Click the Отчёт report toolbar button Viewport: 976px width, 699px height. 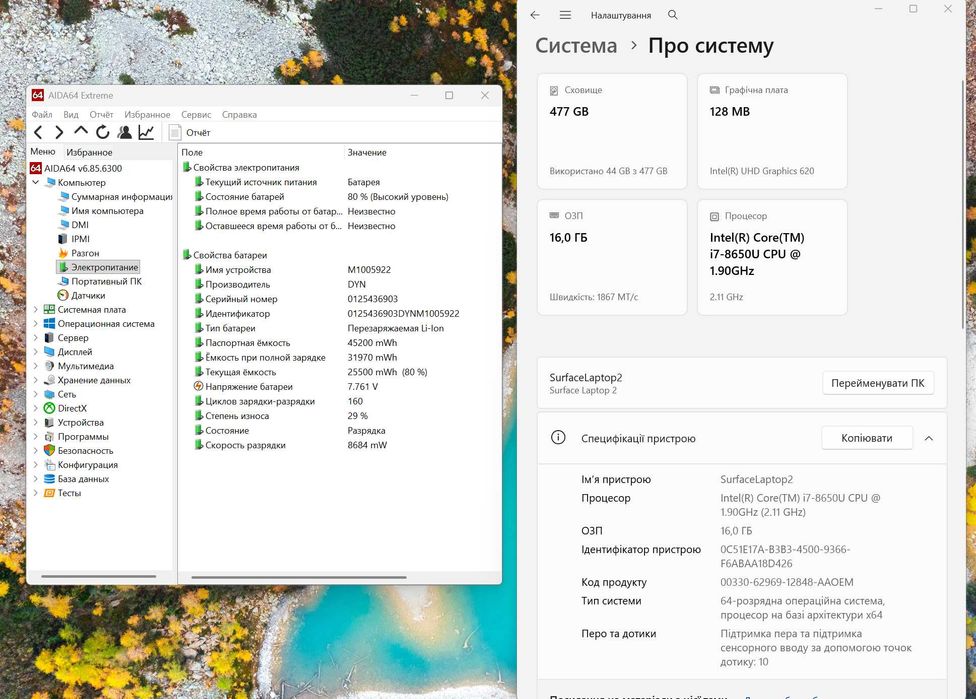point(190,133)
